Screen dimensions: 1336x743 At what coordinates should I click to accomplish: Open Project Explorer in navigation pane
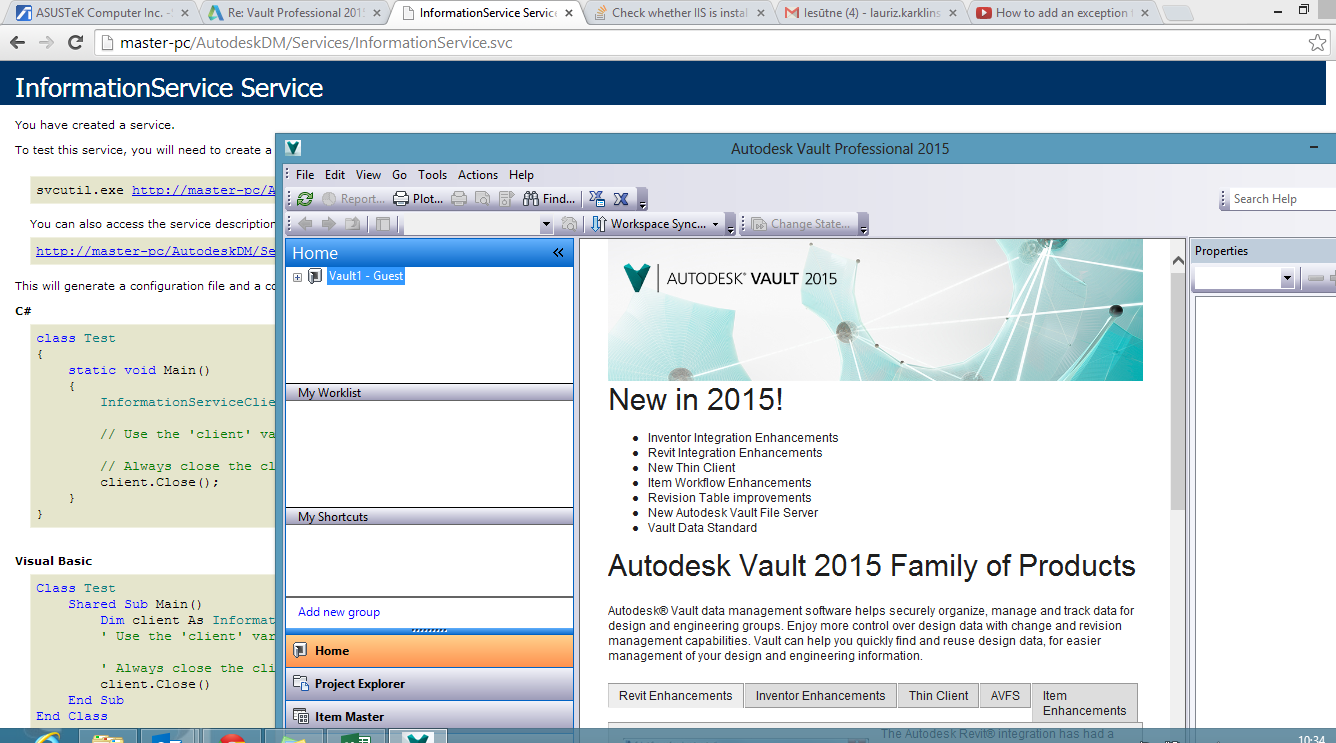[x=429, y=683]
